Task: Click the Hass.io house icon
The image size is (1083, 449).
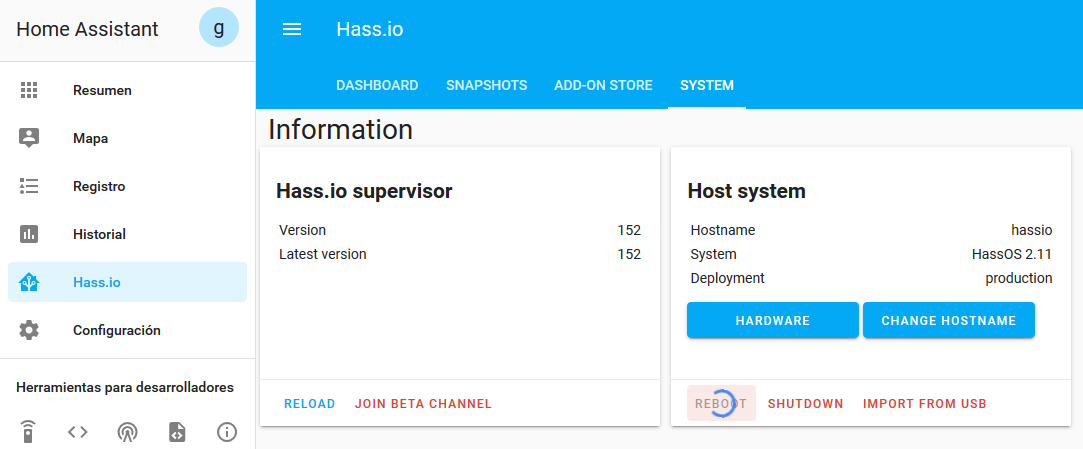Action: 28,282
